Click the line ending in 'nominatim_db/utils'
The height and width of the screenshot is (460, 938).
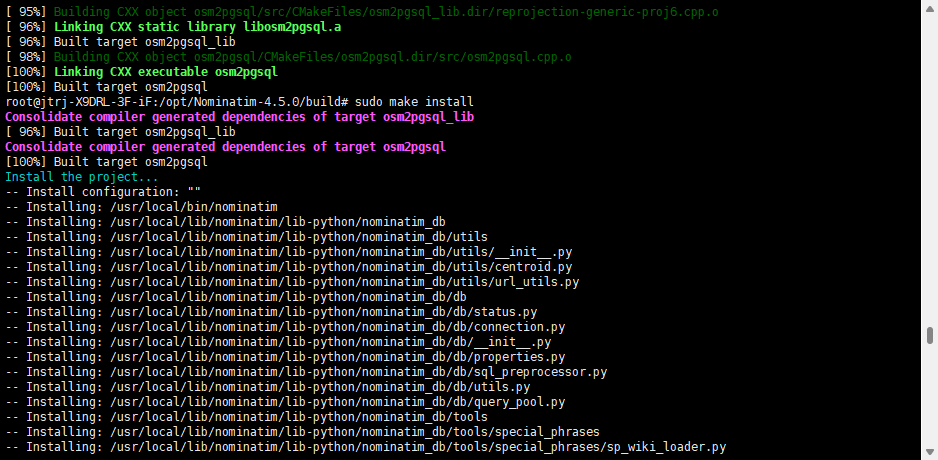tap(247, 237)
